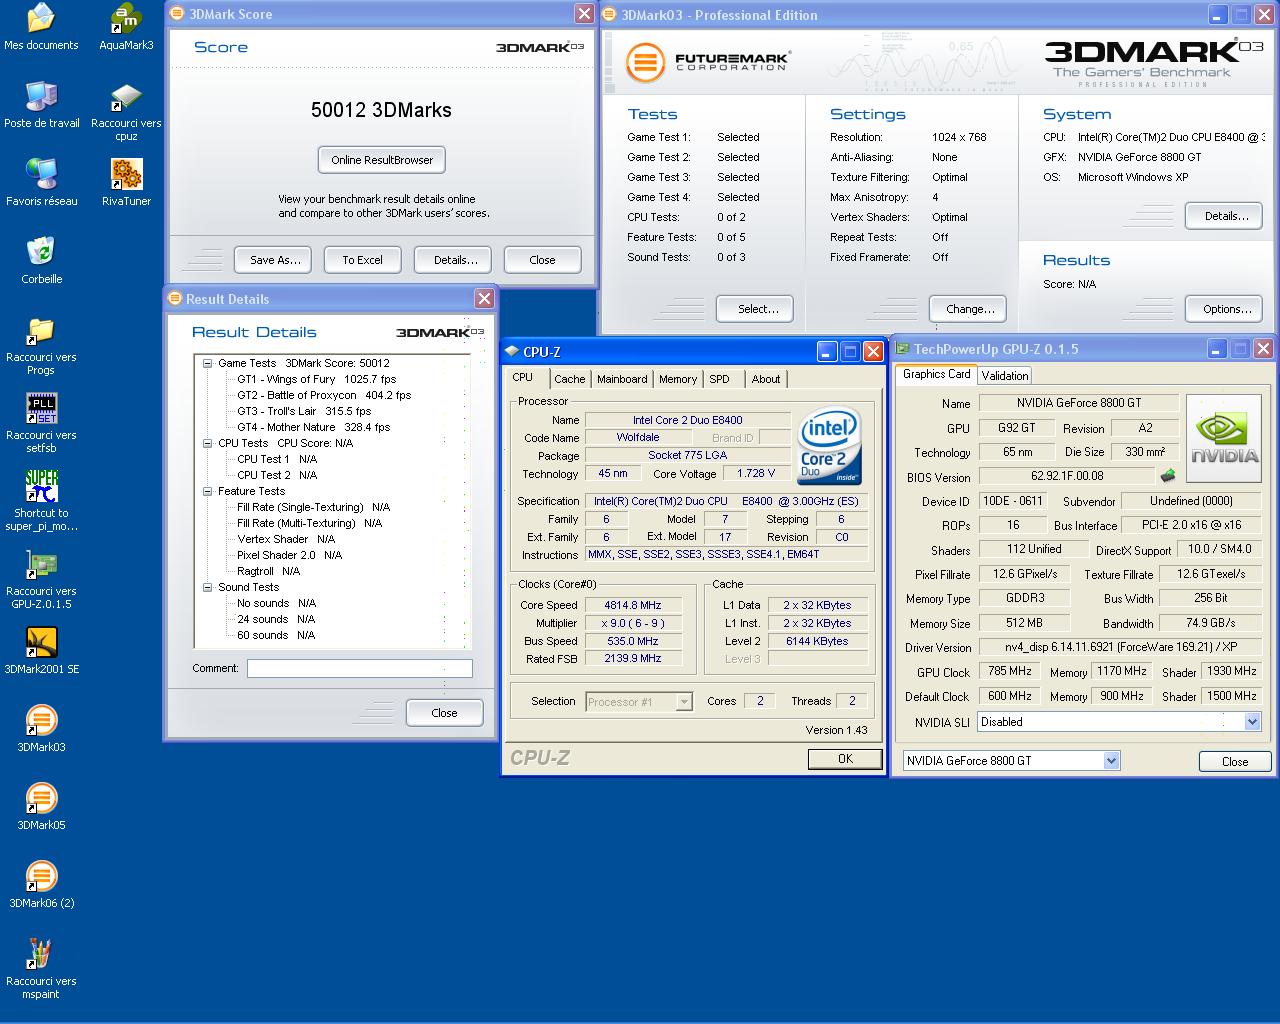The height and width of the screenshot is (1024, 1280).
Task: Switch to the Validation tab in GPU-Z
Action: click(x=1004, y=376)
